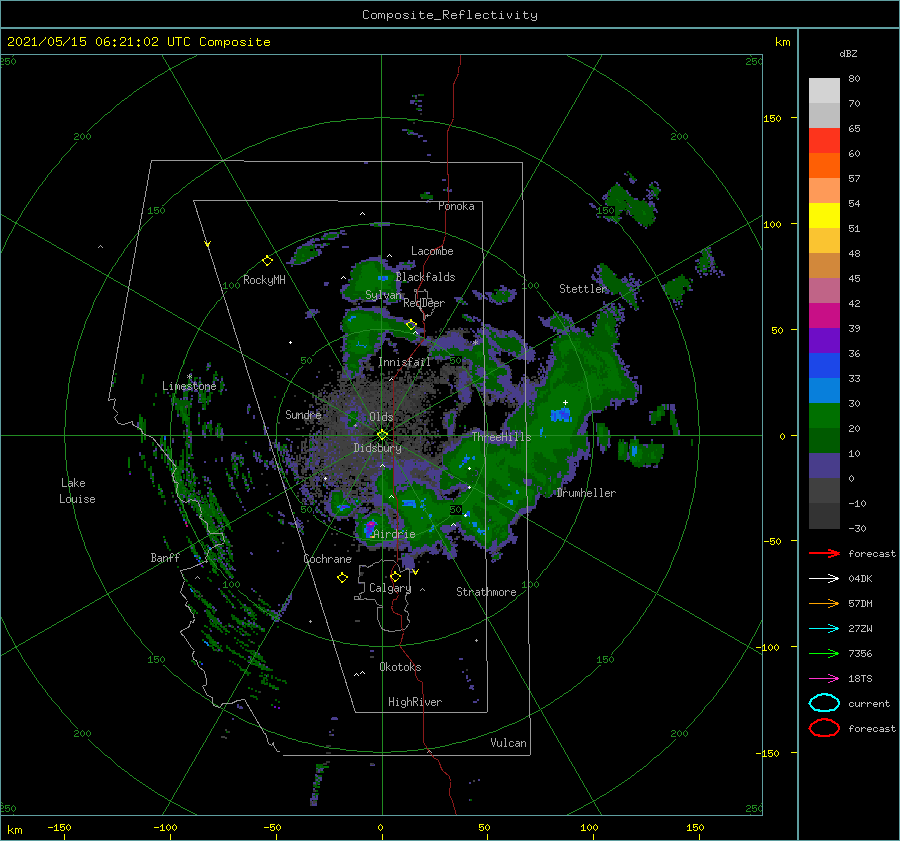Viewport: 900px width, 841px height.
Task: Click the Vulcan label
Action: point(508,743)
